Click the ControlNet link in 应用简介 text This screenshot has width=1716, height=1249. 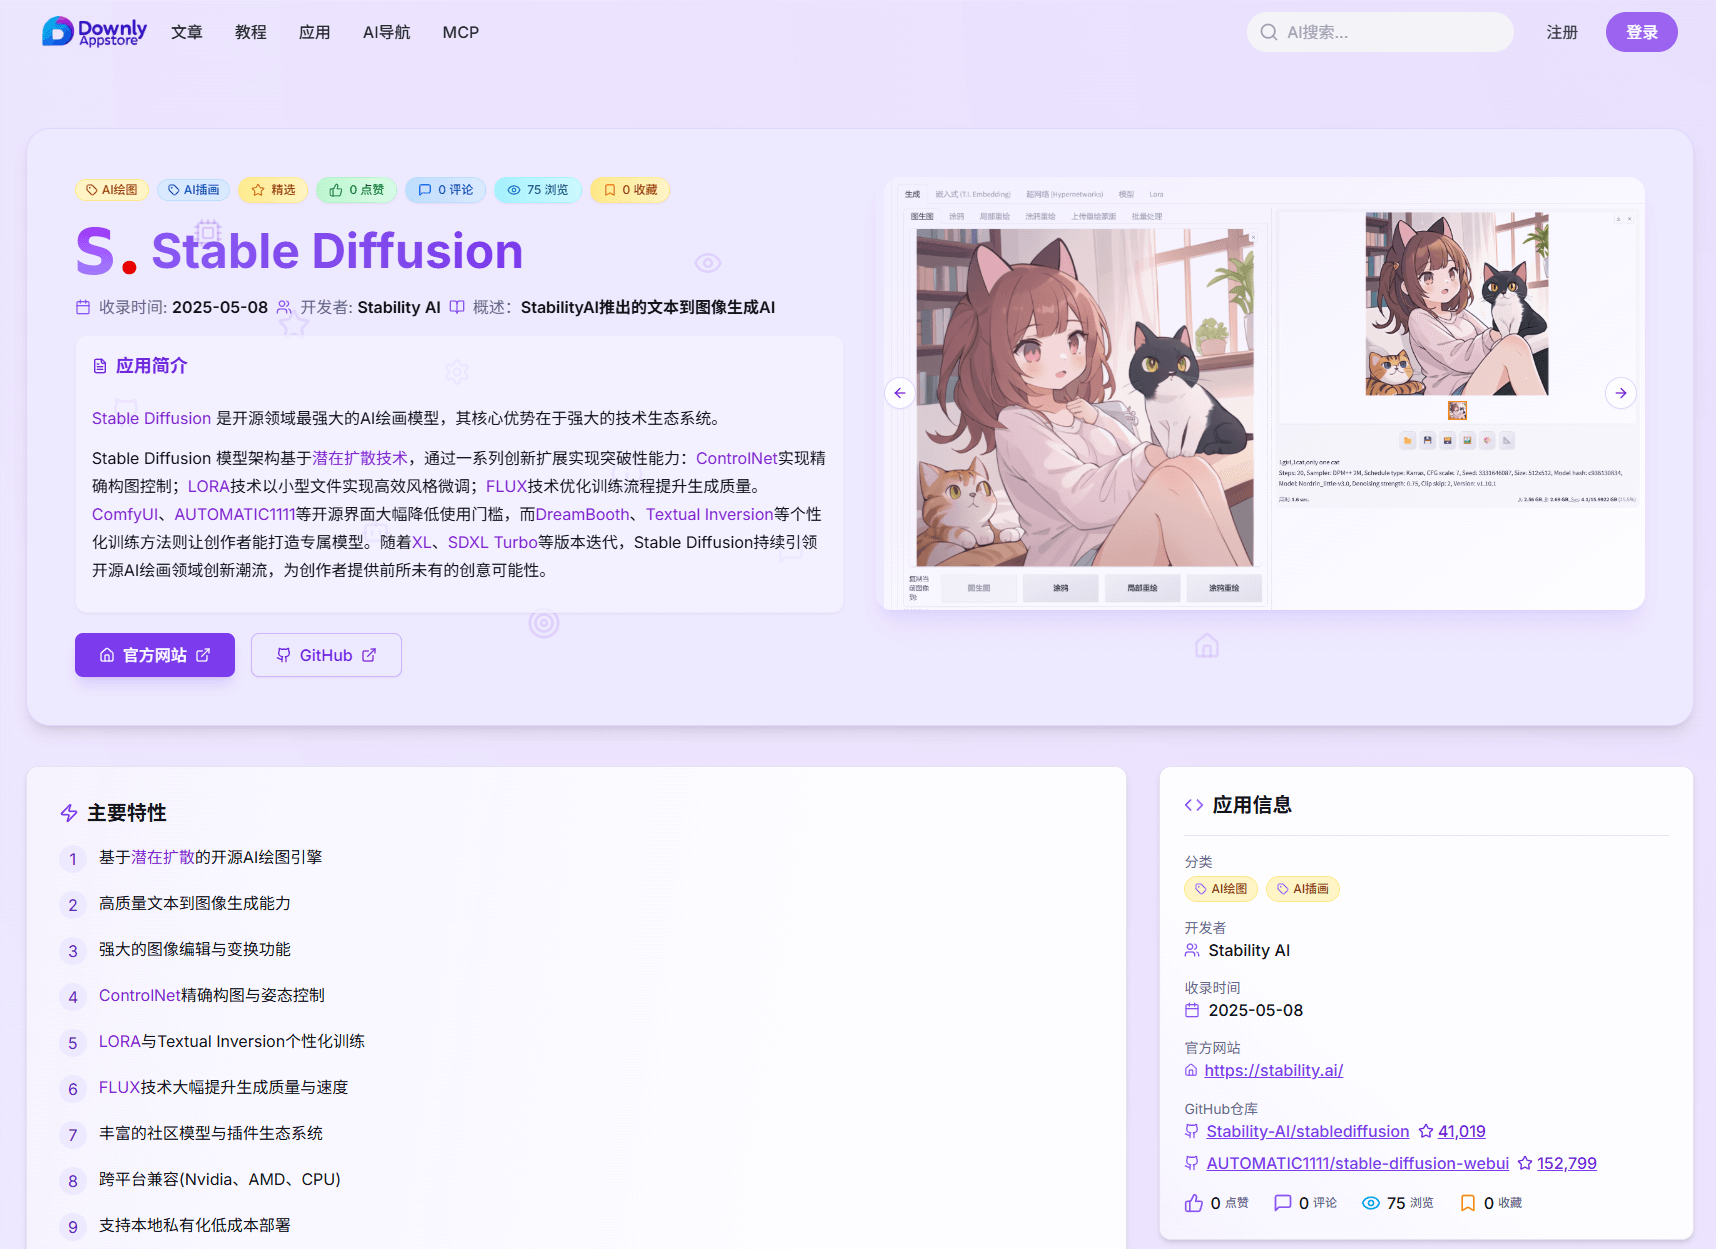click(737, 458)
